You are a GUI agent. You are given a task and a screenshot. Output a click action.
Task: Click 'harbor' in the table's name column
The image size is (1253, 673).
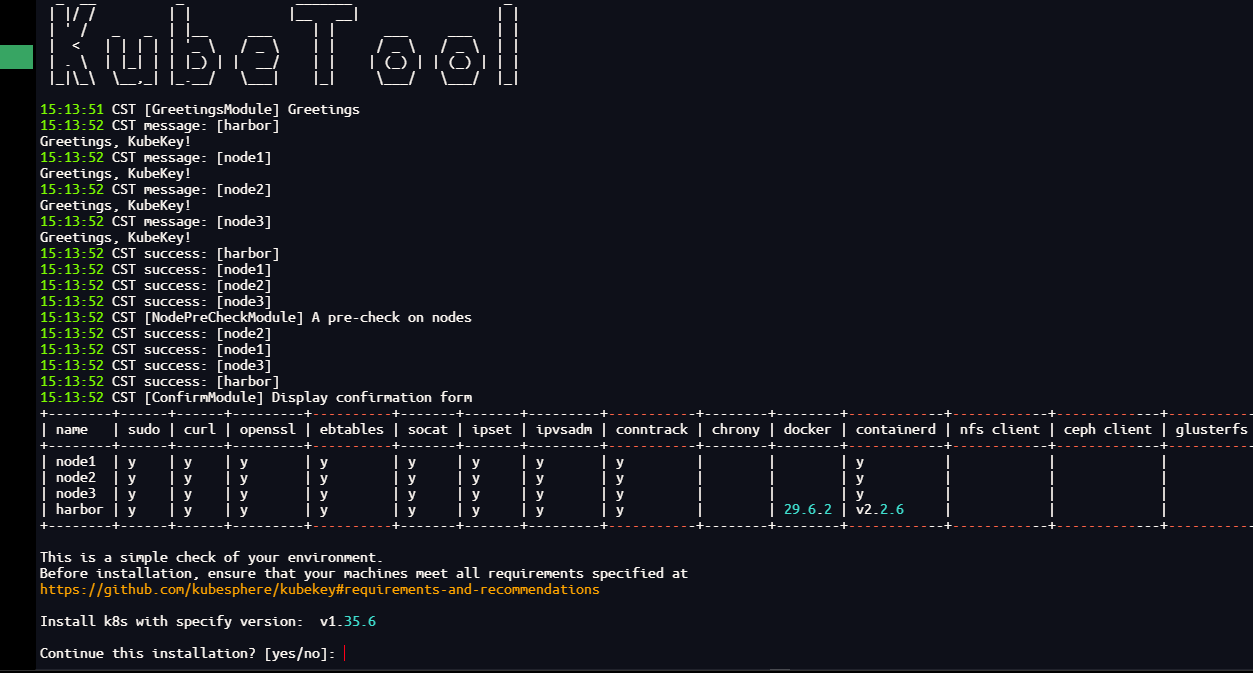[80, 510]
